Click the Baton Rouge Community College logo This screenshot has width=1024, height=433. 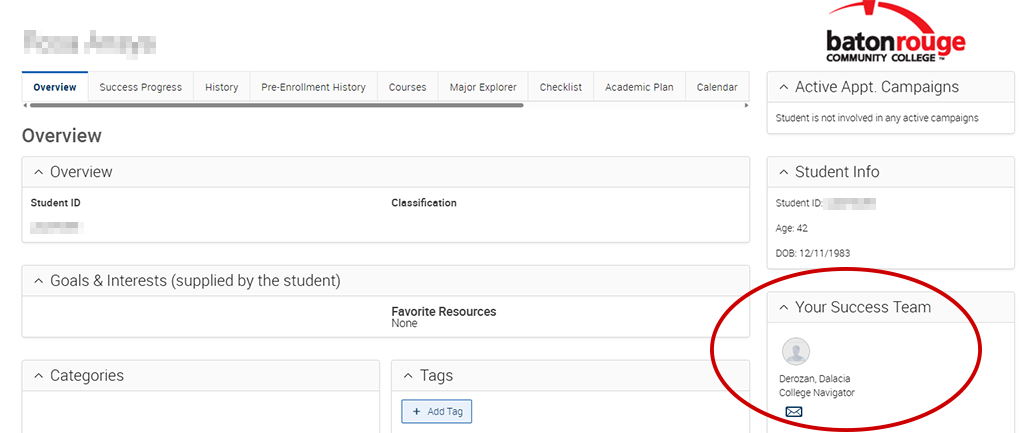(x=895, y=33)
